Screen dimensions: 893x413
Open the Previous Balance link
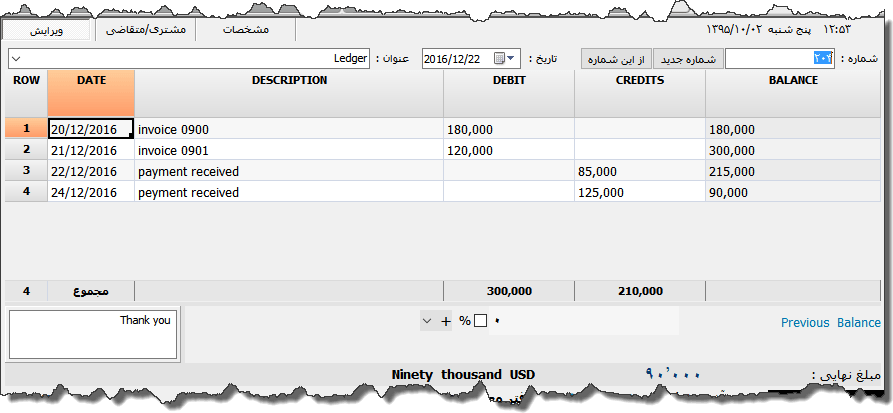[x=830, y=322]
